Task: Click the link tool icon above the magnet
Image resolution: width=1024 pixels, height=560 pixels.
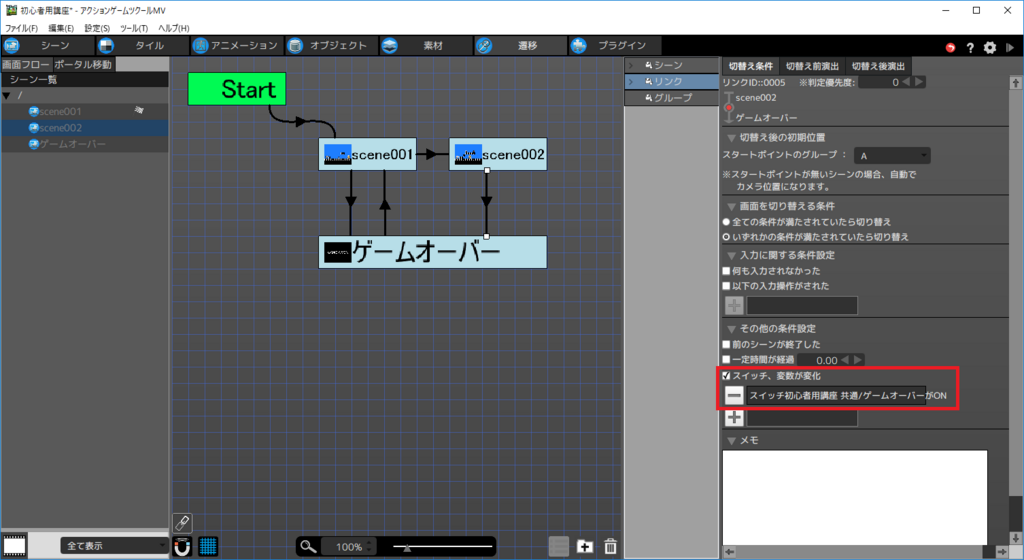Action: [182, 522]
